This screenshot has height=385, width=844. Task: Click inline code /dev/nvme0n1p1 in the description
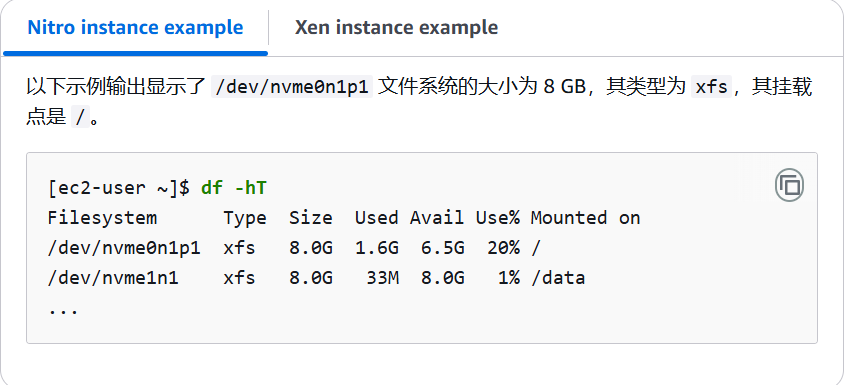click(x=292, y=87)
